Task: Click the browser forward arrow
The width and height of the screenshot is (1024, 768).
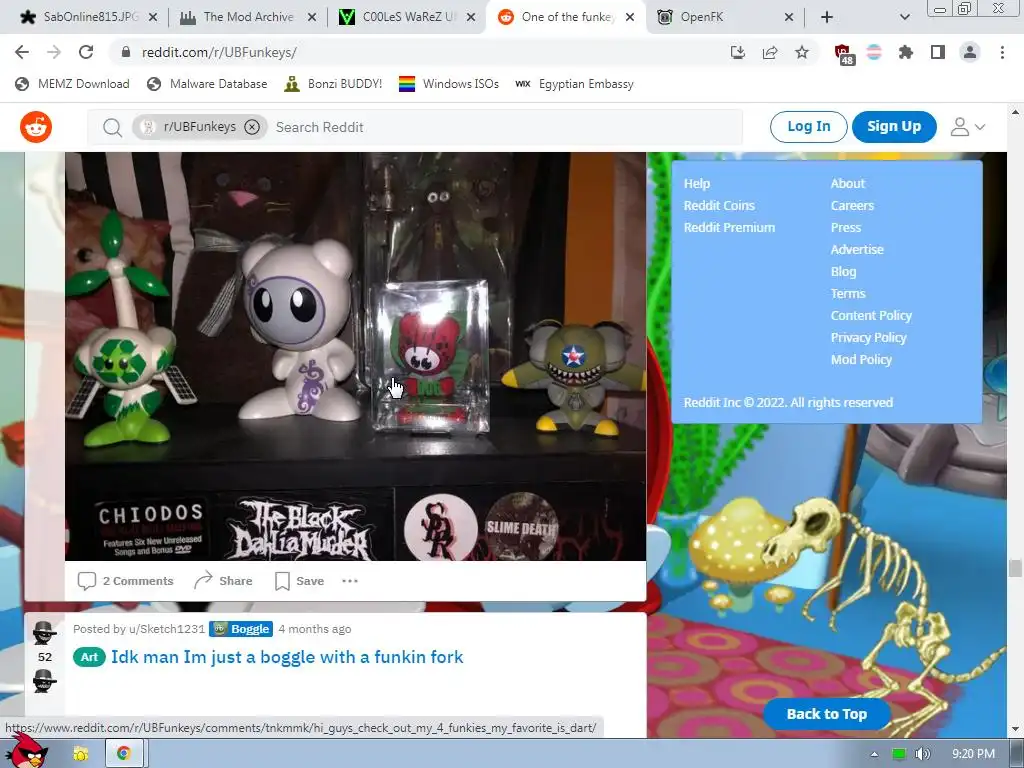Action: pyautogui.click(x=54, y=52)
